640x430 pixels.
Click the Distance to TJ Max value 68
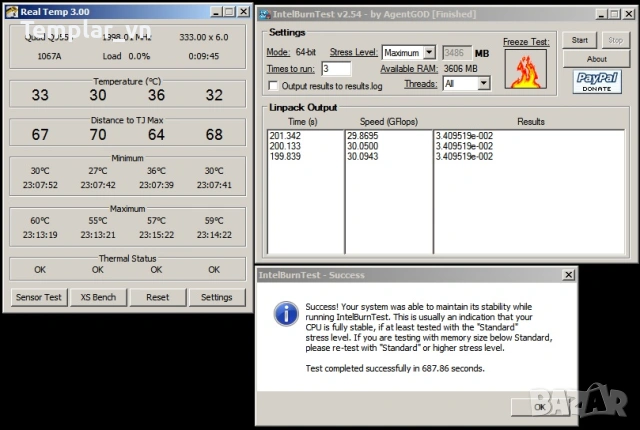point(214,134)
